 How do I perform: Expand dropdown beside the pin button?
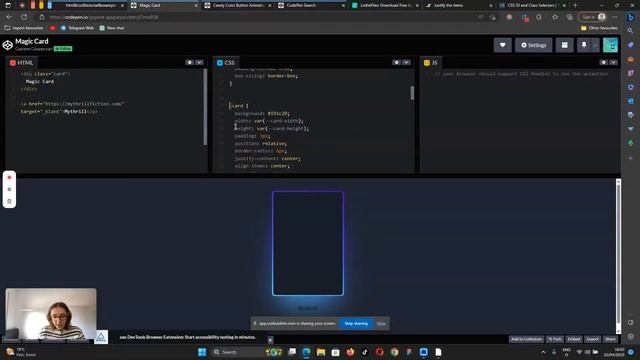coord(595,45)
